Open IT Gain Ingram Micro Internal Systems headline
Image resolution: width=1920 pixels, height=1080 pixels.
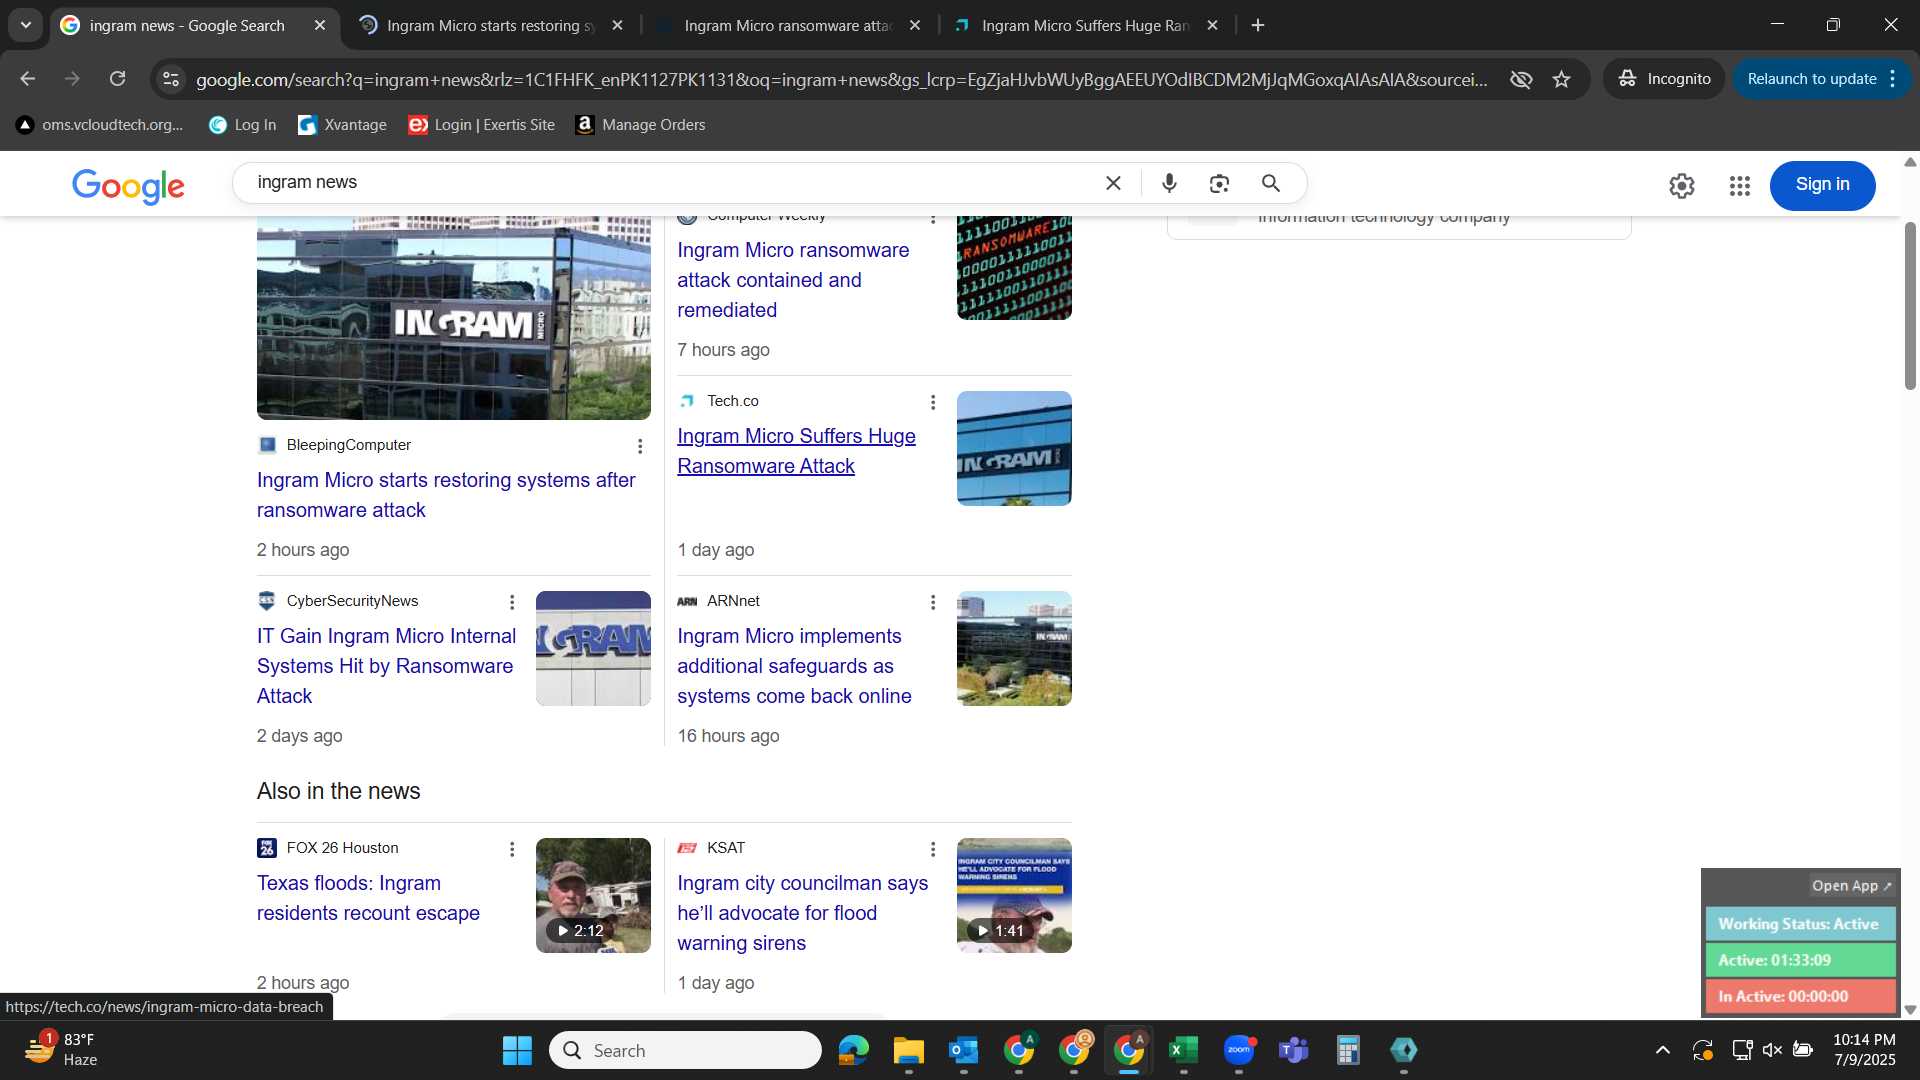click(x=386, y=666)
